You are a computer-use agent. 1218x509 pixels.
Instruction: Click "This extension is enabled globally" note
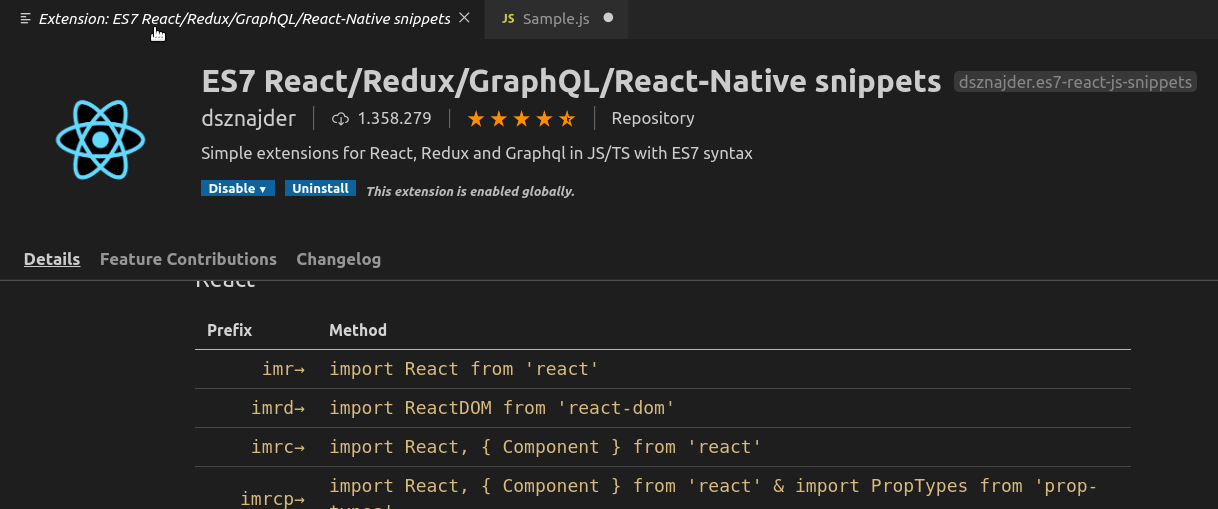[x=470, y=191]
